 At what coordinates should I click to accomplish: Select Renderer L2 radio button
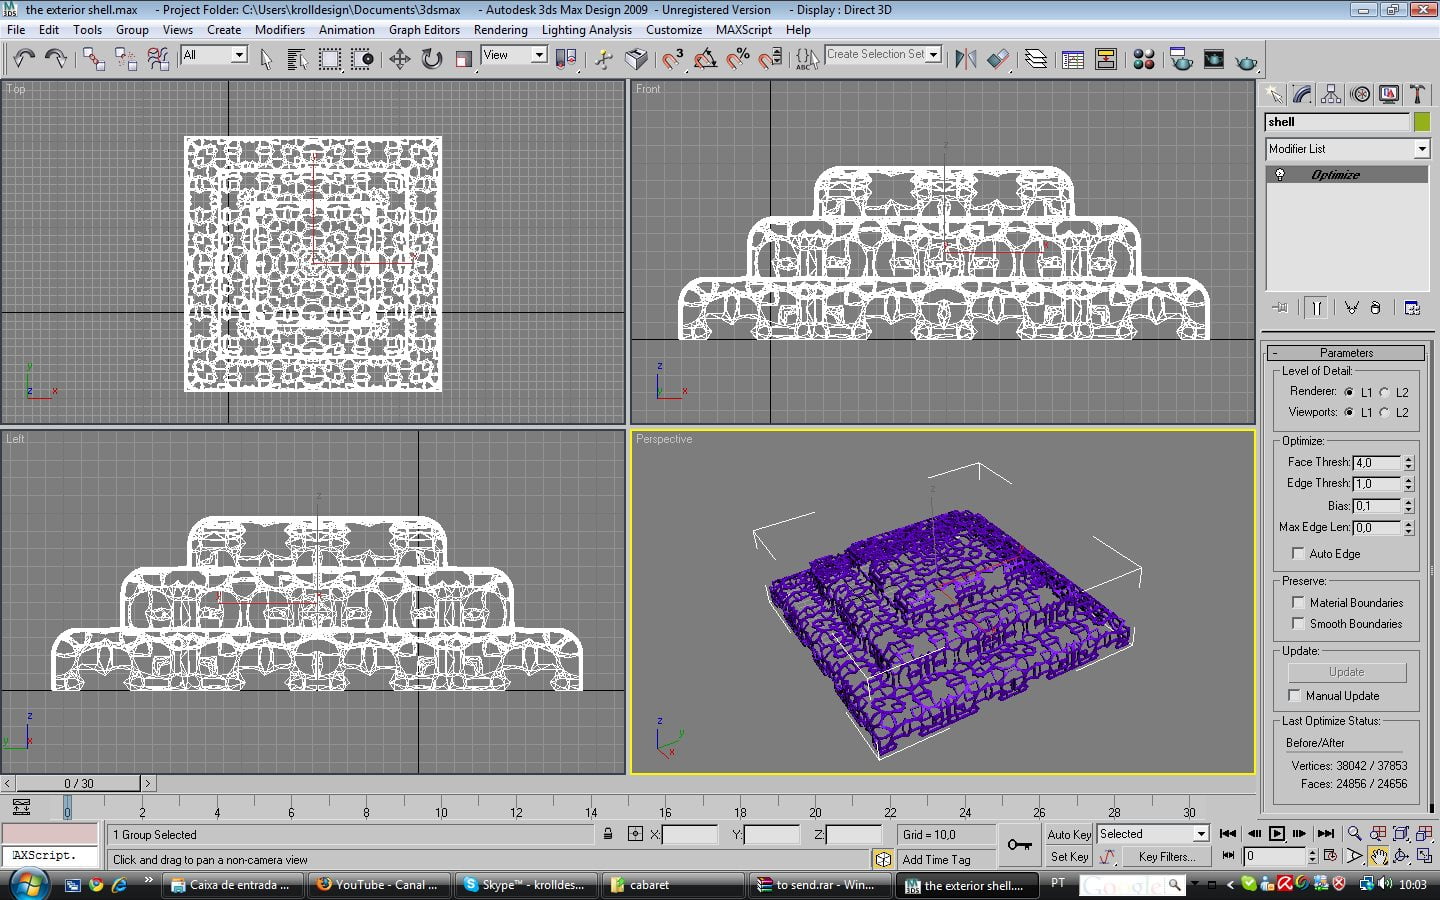click(1385, 392)
